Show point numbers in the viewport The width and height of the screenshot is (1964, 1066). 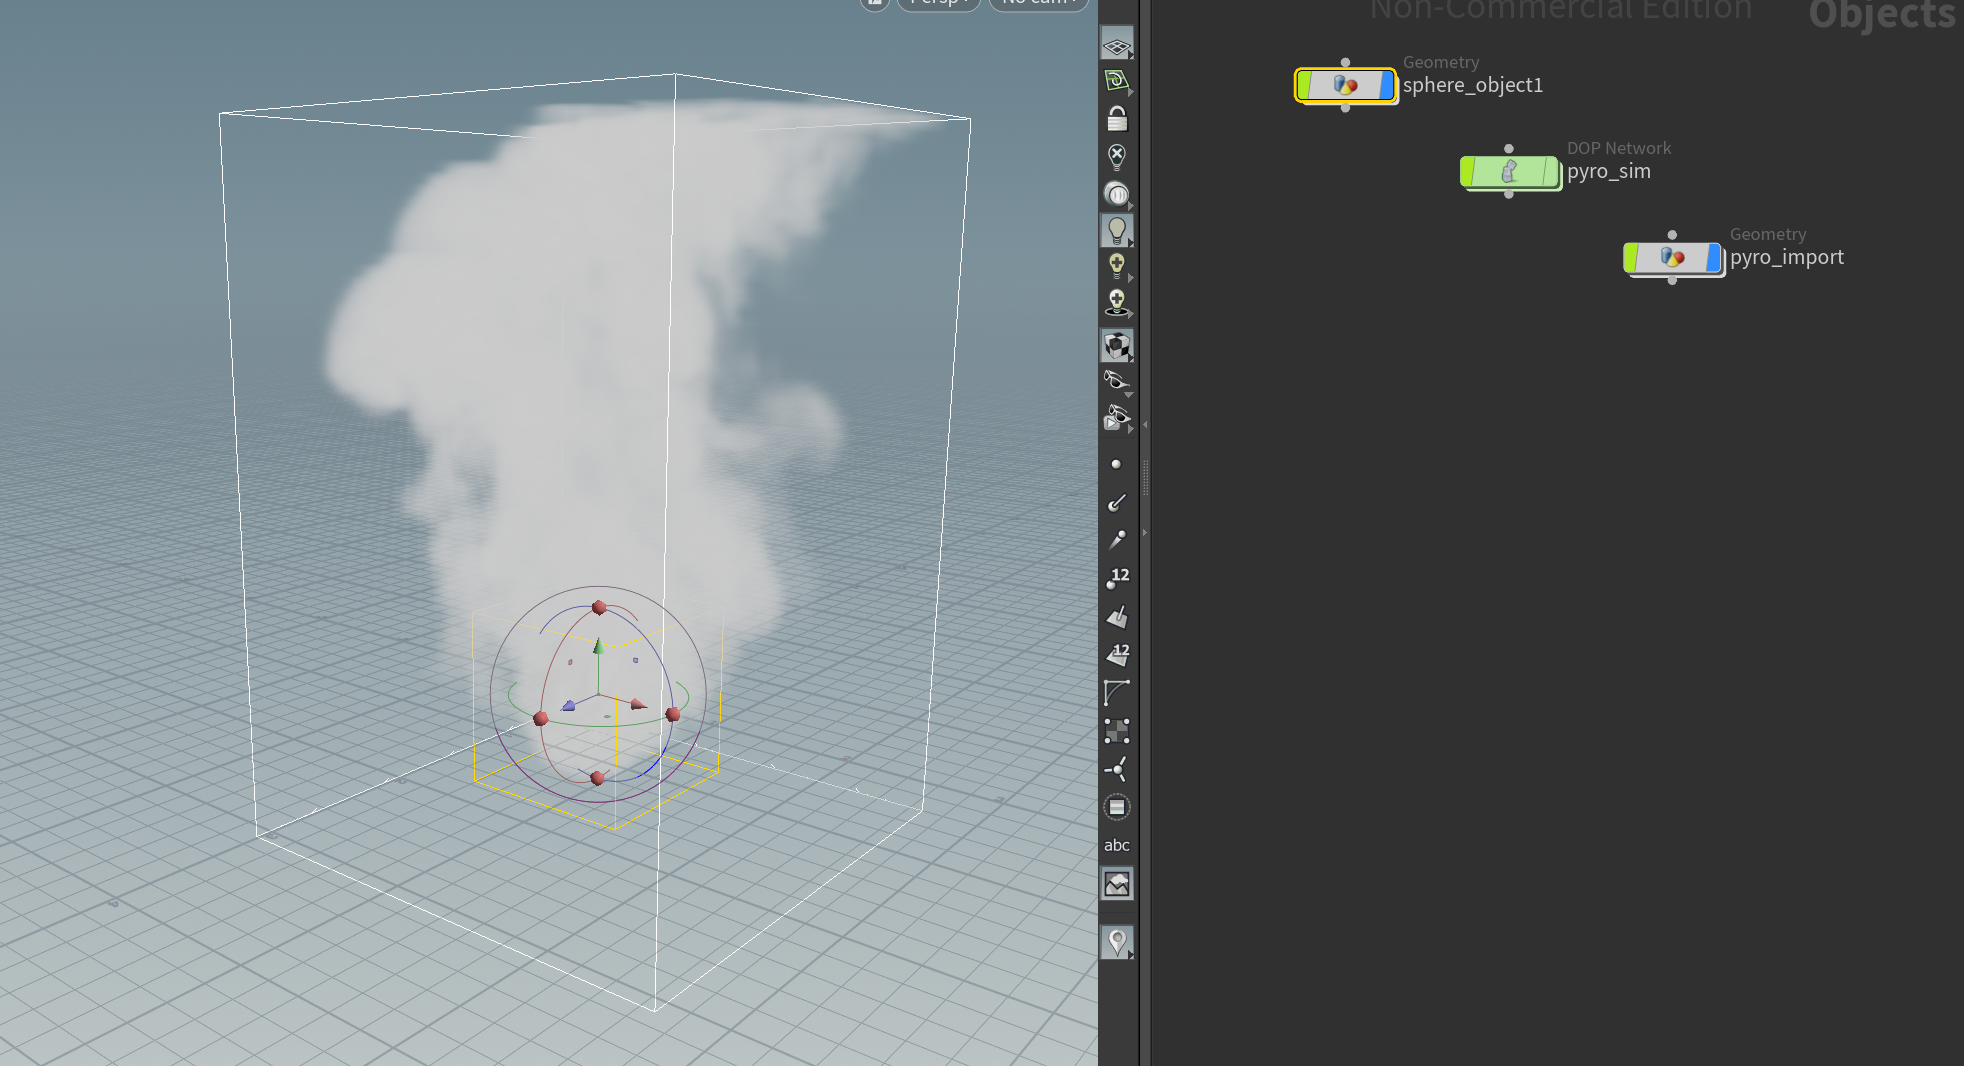tap(1117, 576)
